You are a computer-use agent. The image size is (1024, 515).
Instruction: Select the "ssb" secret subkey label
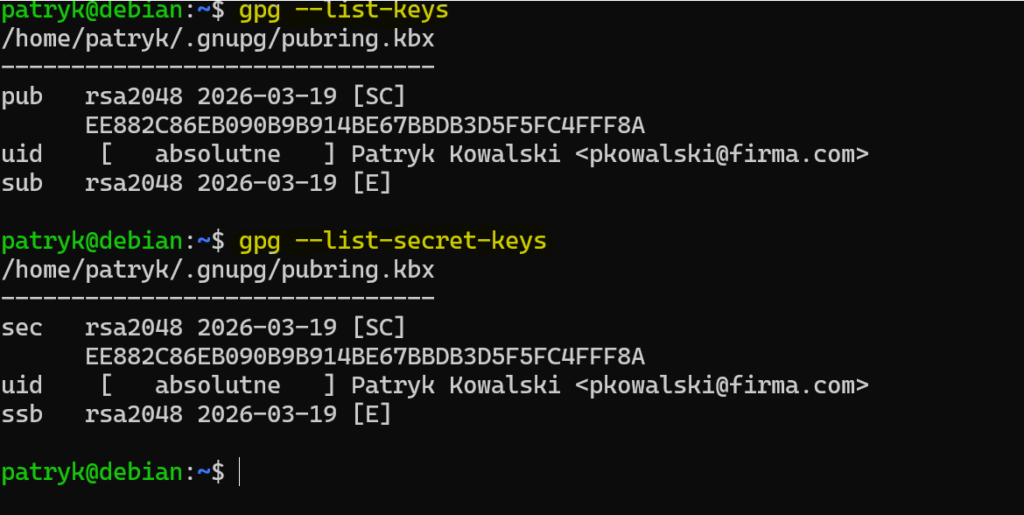click(22, 414)
